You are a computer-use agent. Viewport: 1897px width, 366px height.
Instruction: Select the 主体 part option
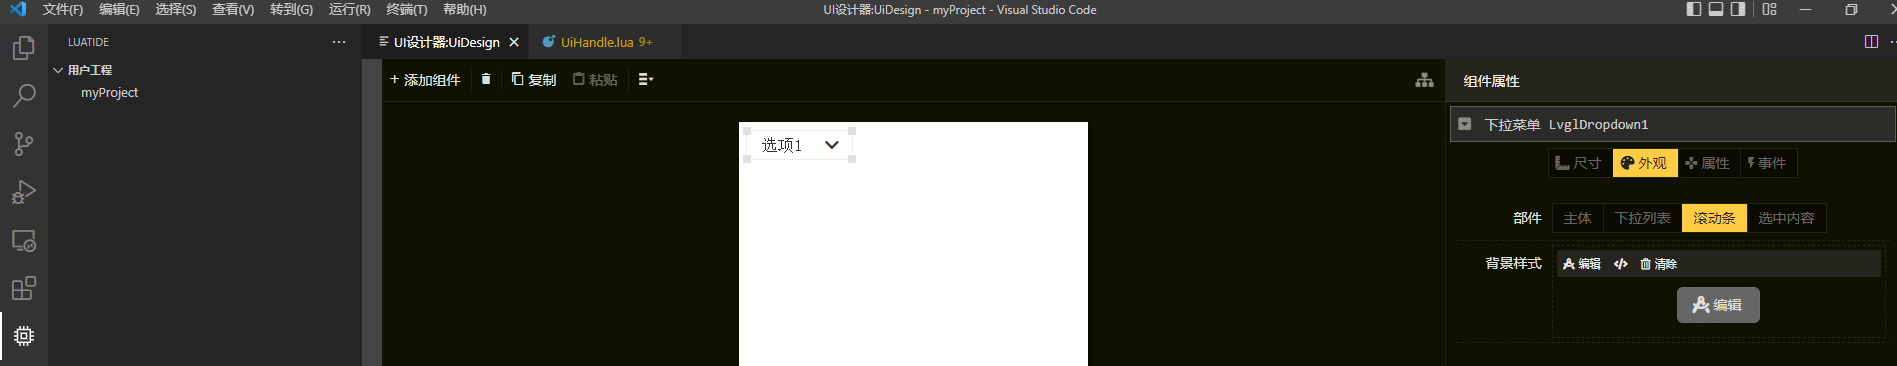[1577, 218]
